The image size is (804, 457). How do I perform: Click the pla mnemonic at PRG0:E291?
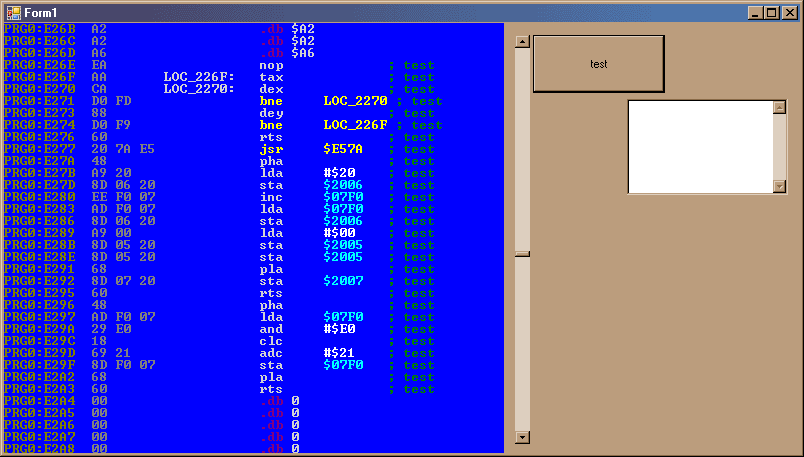pyautogui.click(x=271, y=269)
